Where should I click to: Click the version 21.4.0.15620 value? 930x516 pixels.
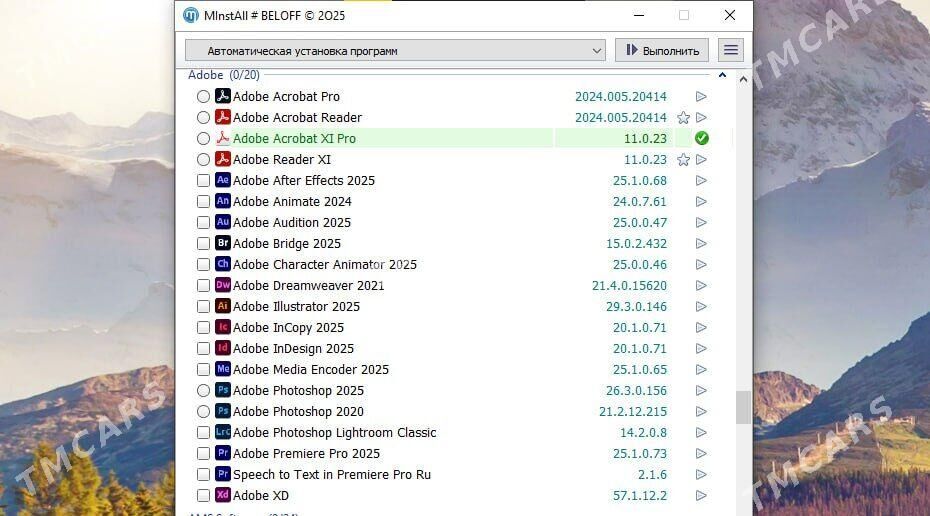629,286
